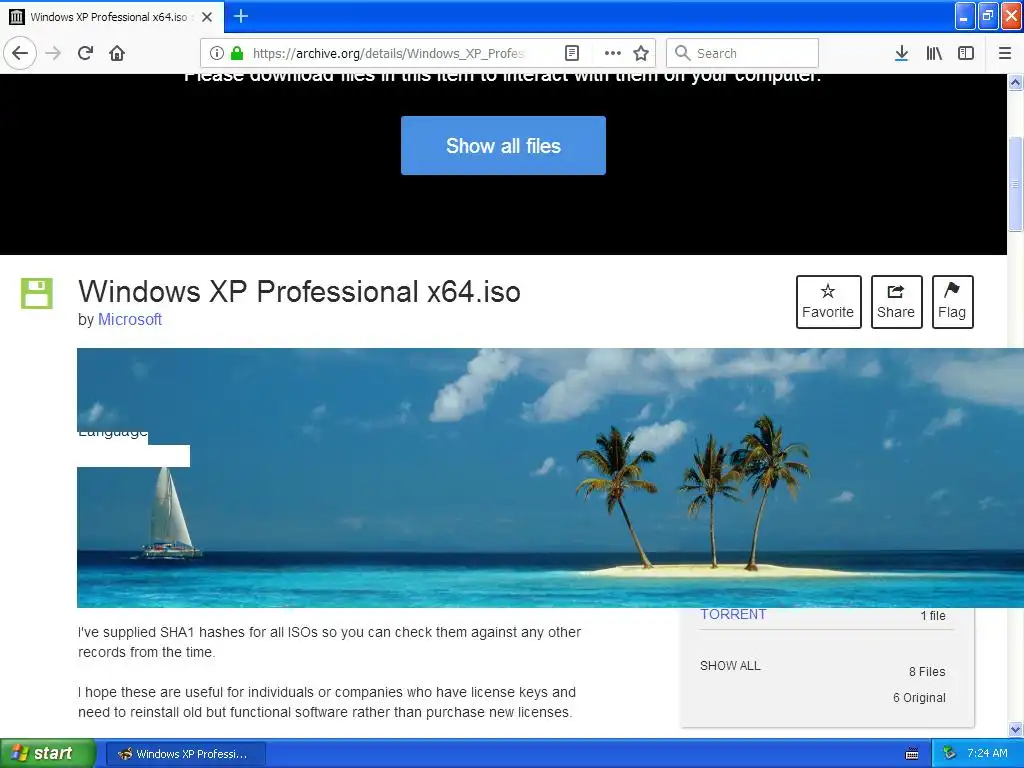Image resolution: width=1024 pixels, height=768 pixels.
Task: Click the vertical scrollbar thumb
Action: coord(1015,184)
